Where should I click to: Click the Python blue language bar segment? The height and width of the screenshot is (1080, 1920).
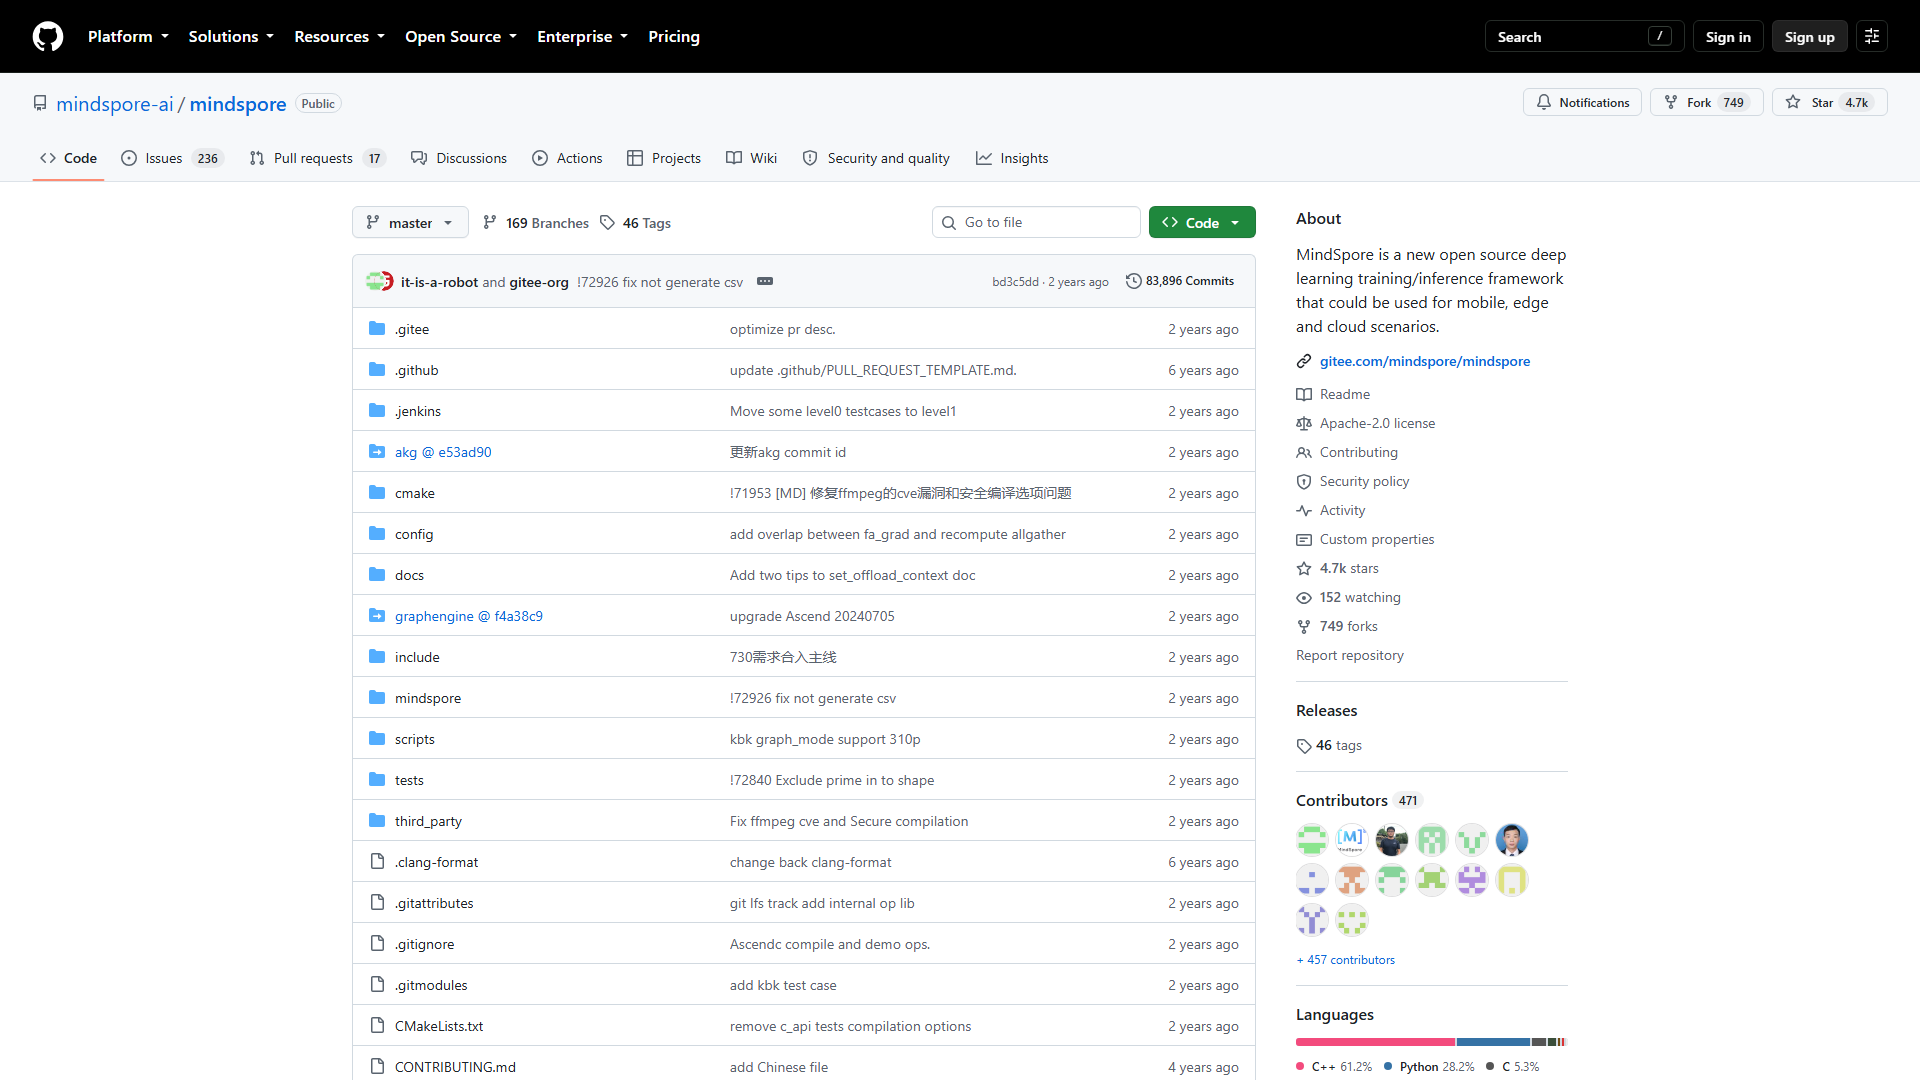pyautogui.click(x=1493, y=1042)
